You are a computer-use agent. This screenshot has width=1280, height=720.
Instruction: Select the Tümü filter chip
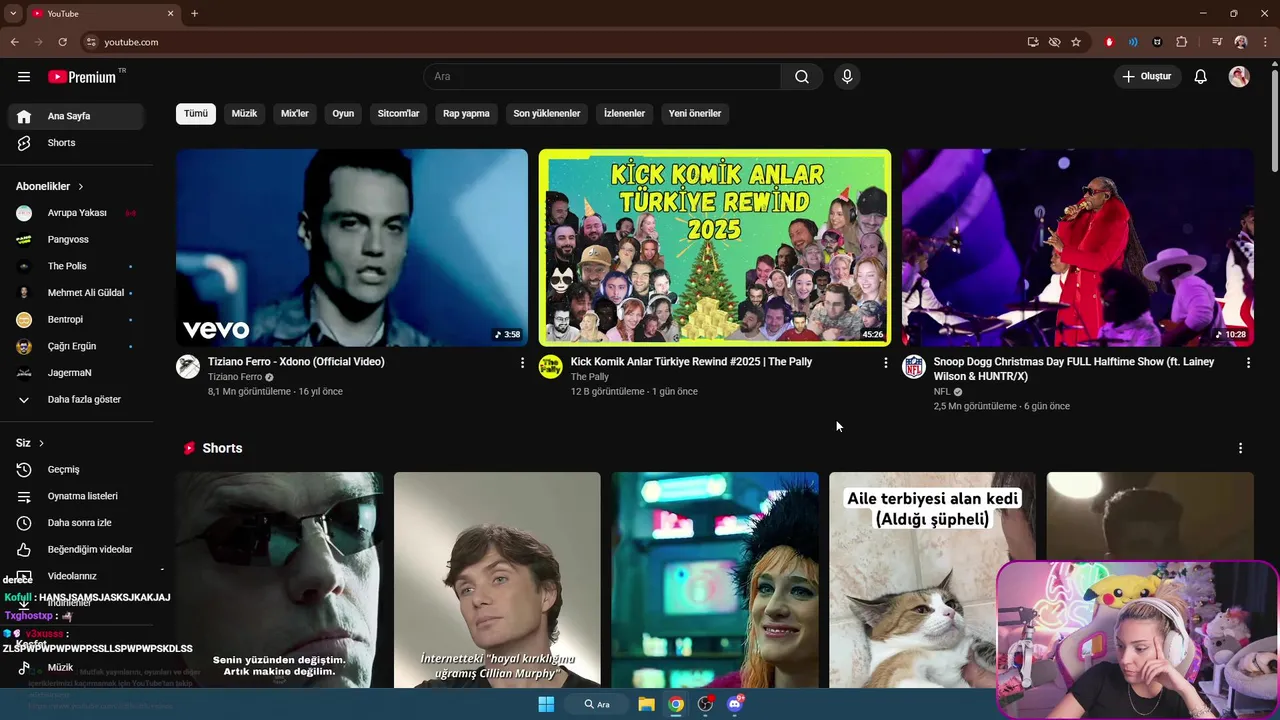(x=196, y=114)
